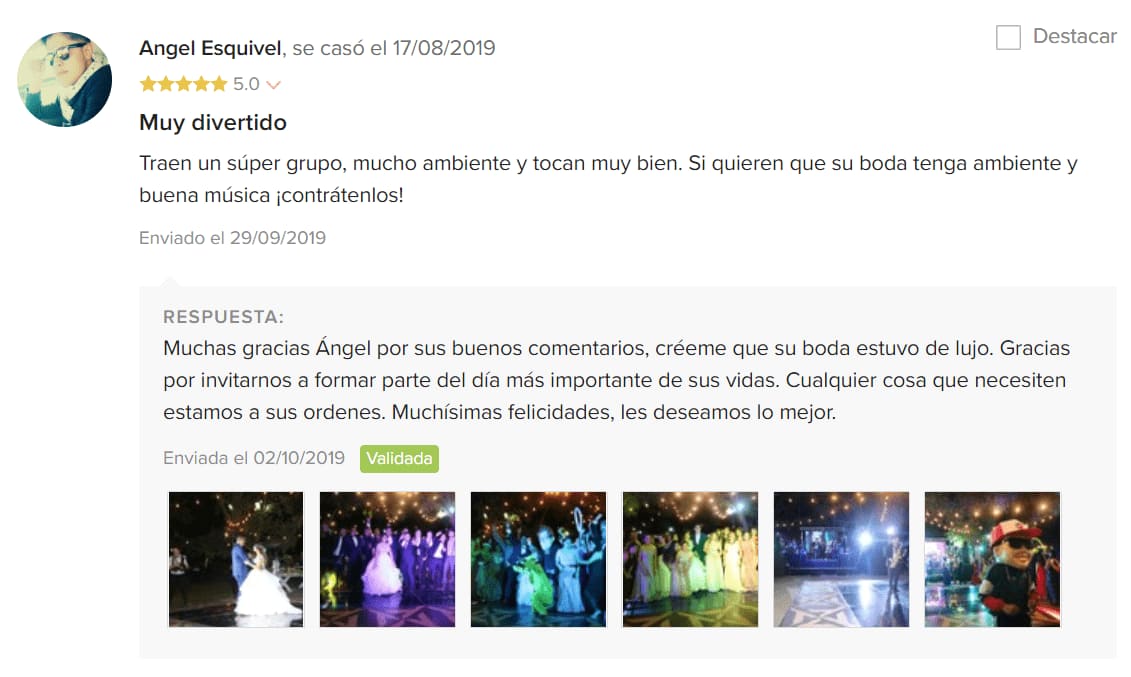
Task: Open the purple-lit dance floor photo
Action: coord(387,559)
